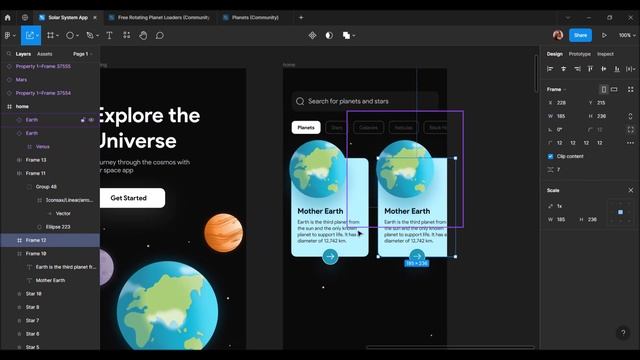640x360 pixels.
Task: Click the search icon in Layers panel
Action: point(9,54)
